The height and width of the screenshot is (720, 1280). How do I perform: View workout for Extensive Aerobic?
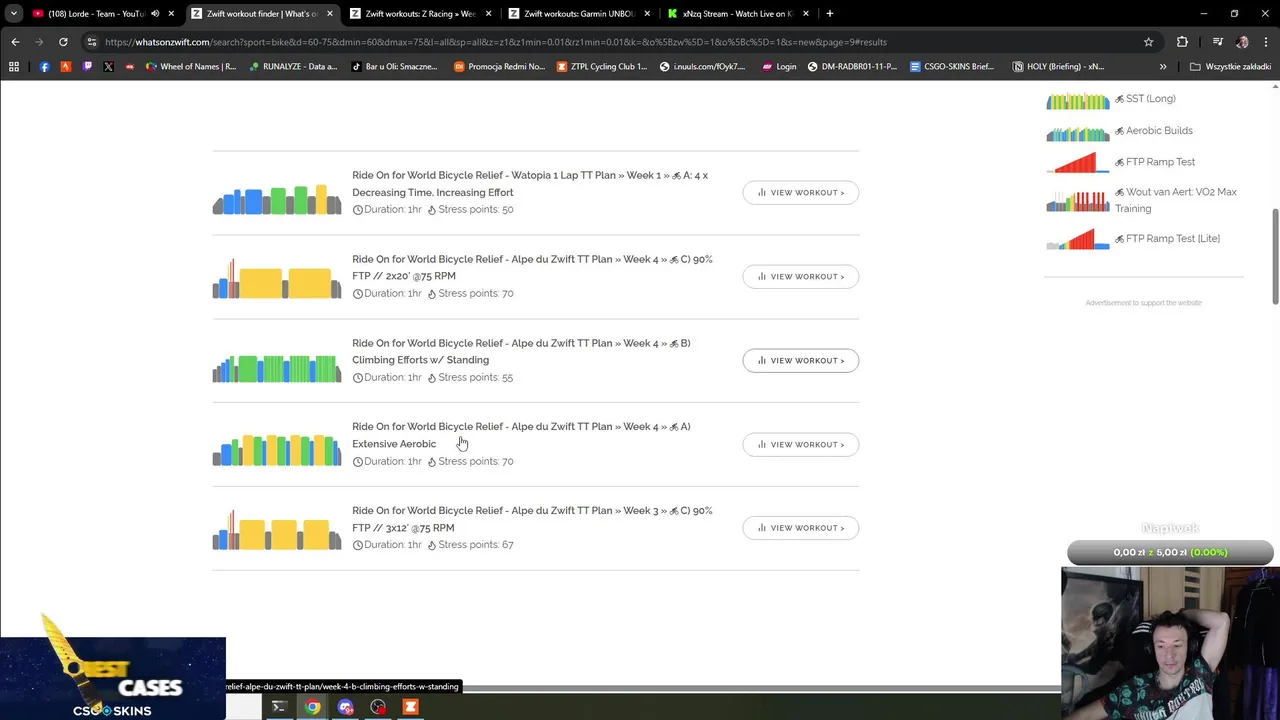tap(800, 445)
